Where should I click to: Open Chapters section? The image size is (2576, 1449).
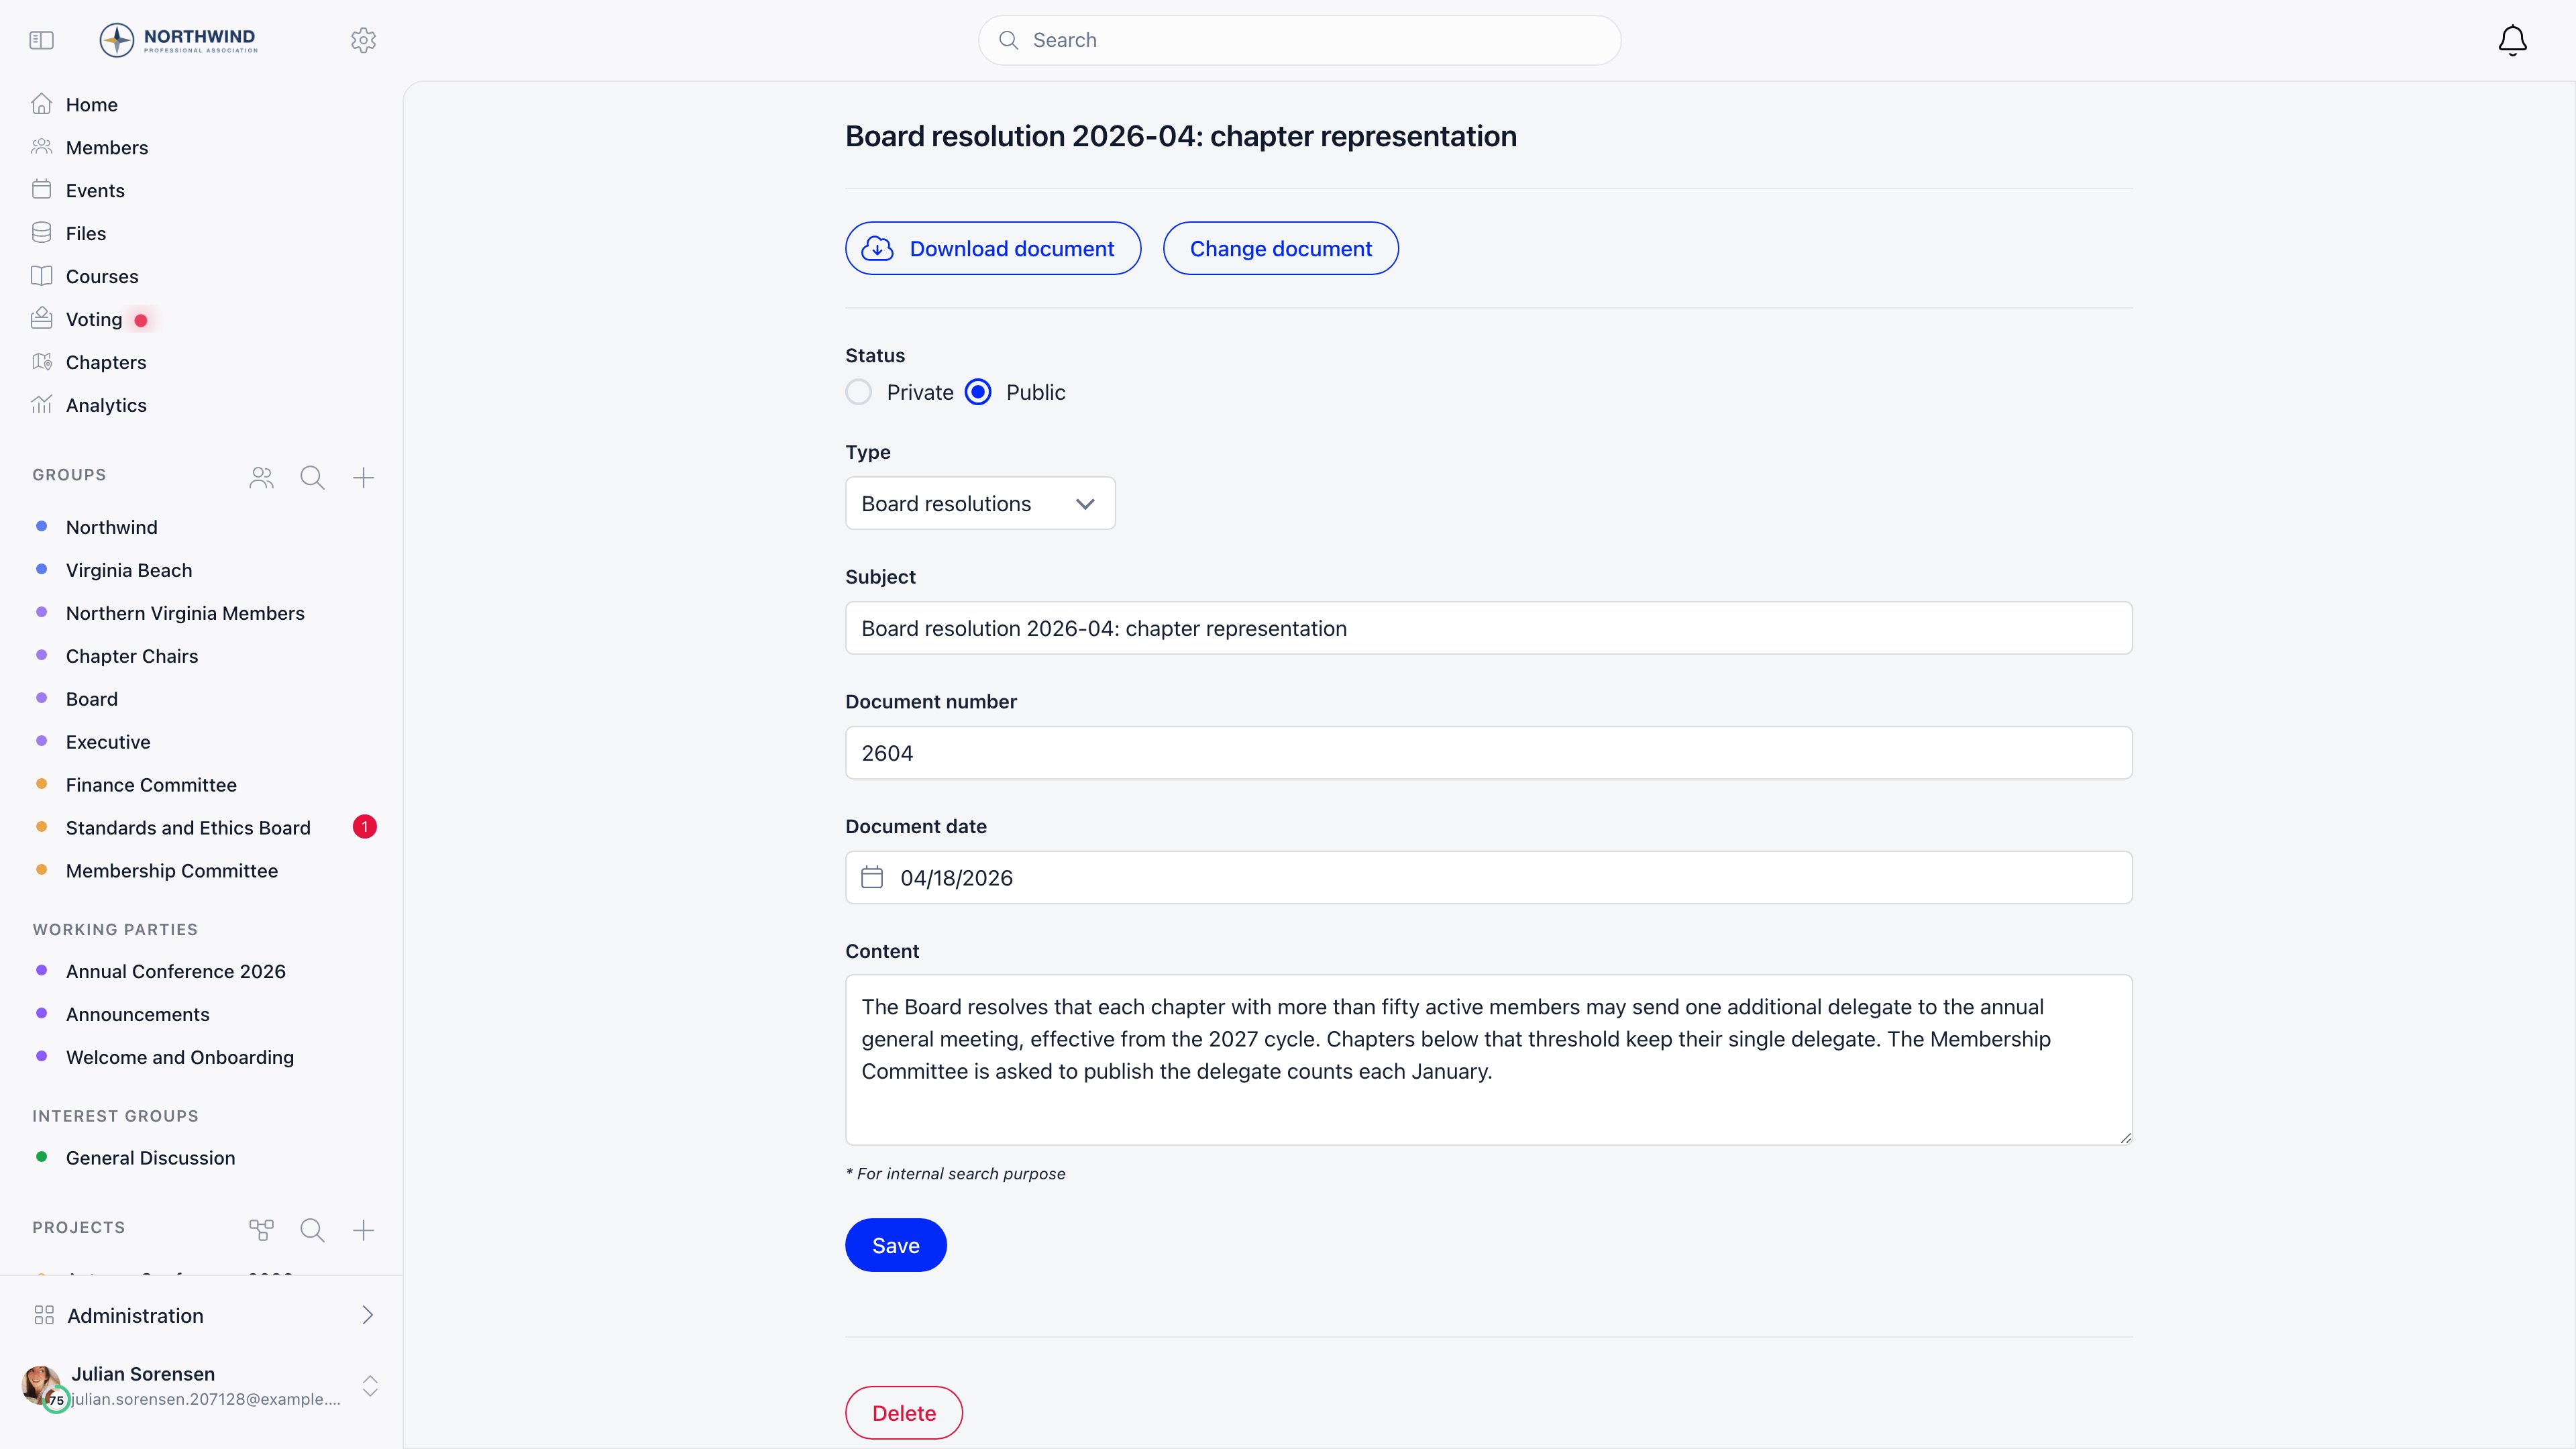106,362
